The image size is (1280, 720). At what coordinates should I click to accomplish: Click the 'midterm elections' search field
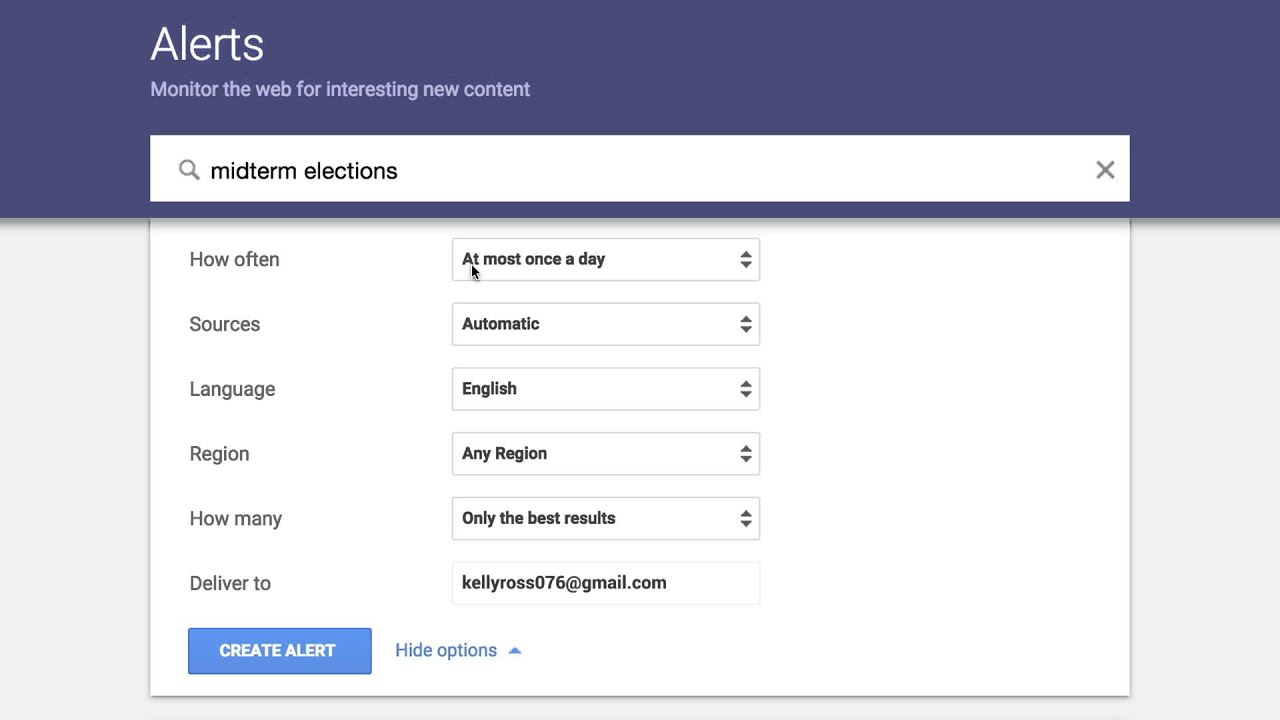coord(640,170)
